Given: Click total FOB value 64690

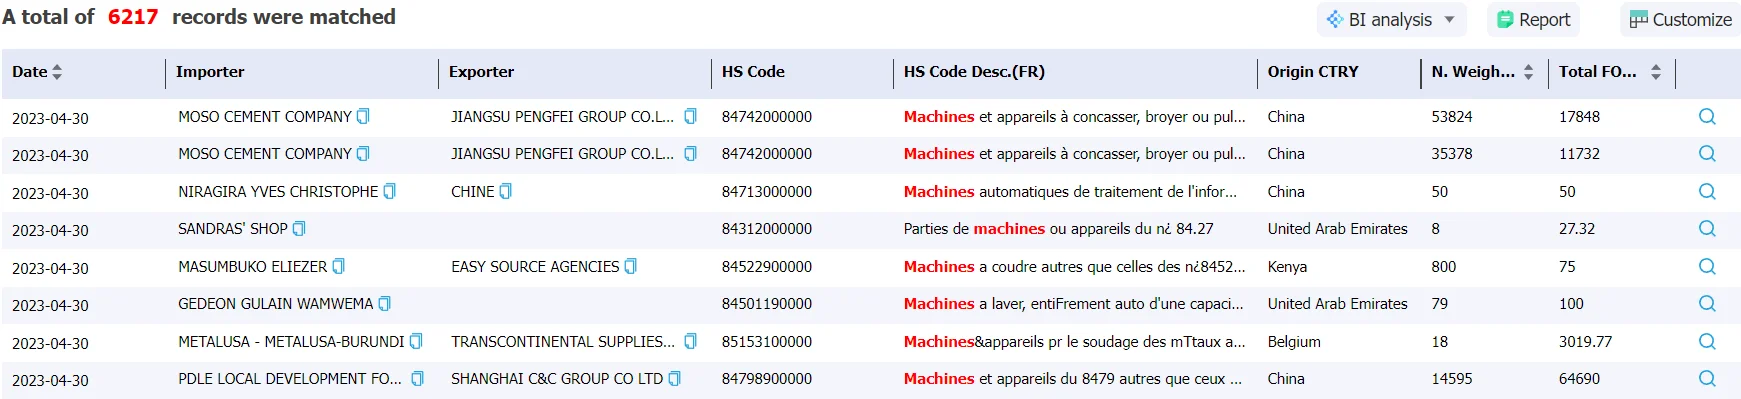Looking at the screenshot, I should click(1579, 379).
